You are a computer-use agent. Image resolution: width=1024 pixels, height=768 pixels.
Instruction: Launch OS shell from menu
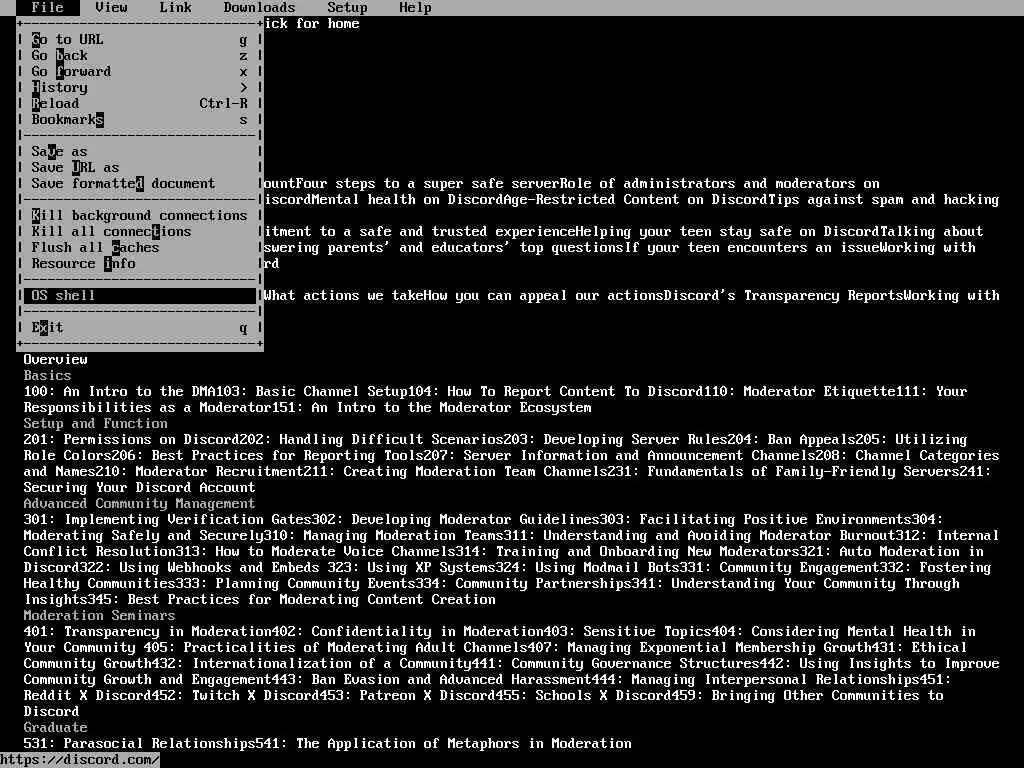[x=139, y=296]
